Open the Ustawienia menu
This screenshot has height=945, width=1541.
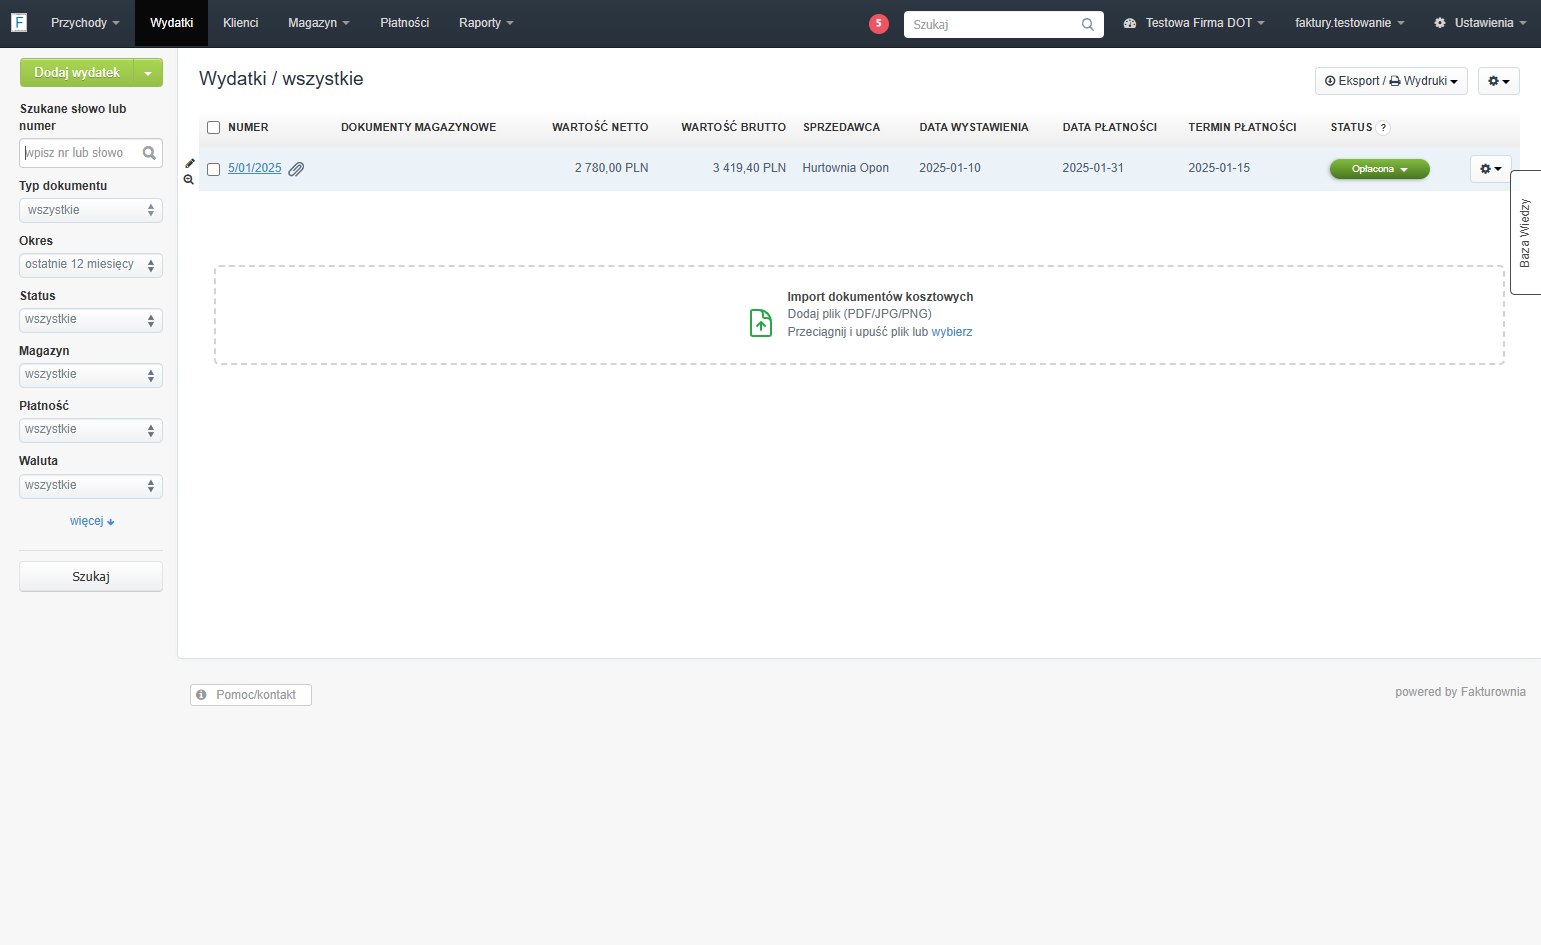1480,23
